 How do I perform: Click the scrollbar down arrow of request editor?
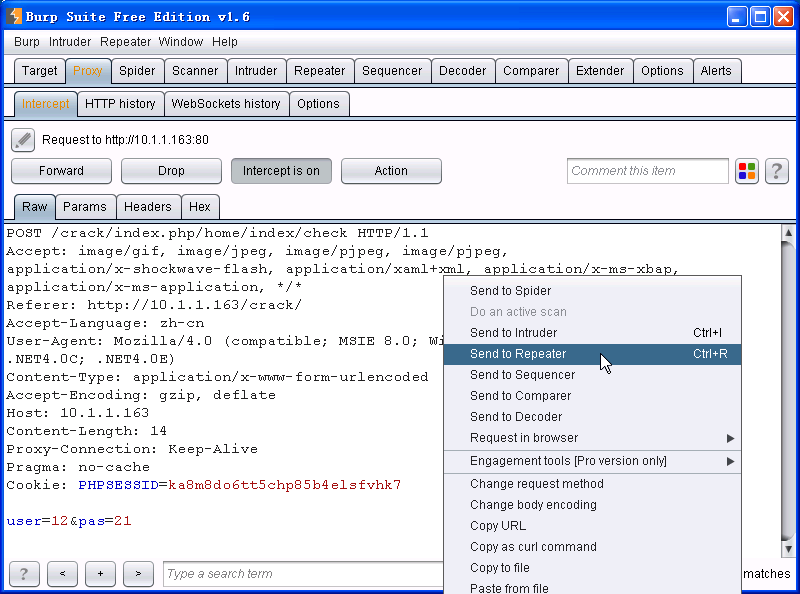pyautogui.click(x=788, y=549)
